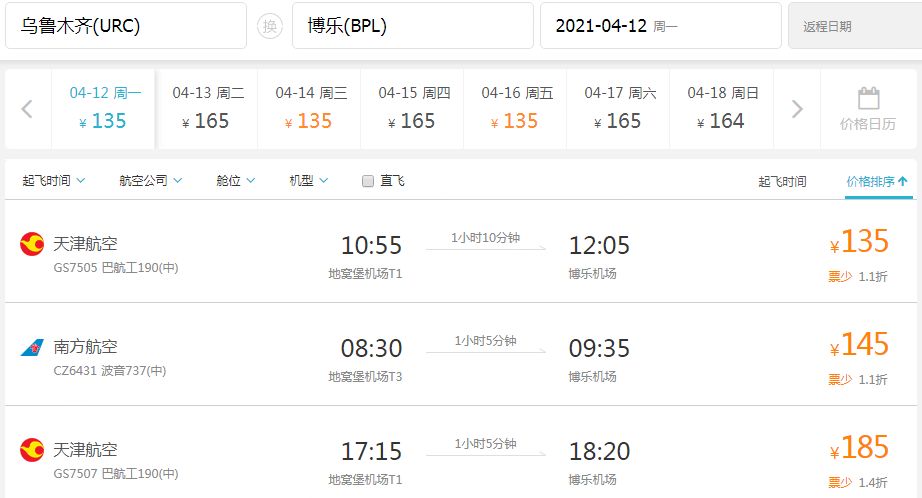Open the price calendar icon
The height and width of the screenshot is (498, 922).
tap(868, 99)
